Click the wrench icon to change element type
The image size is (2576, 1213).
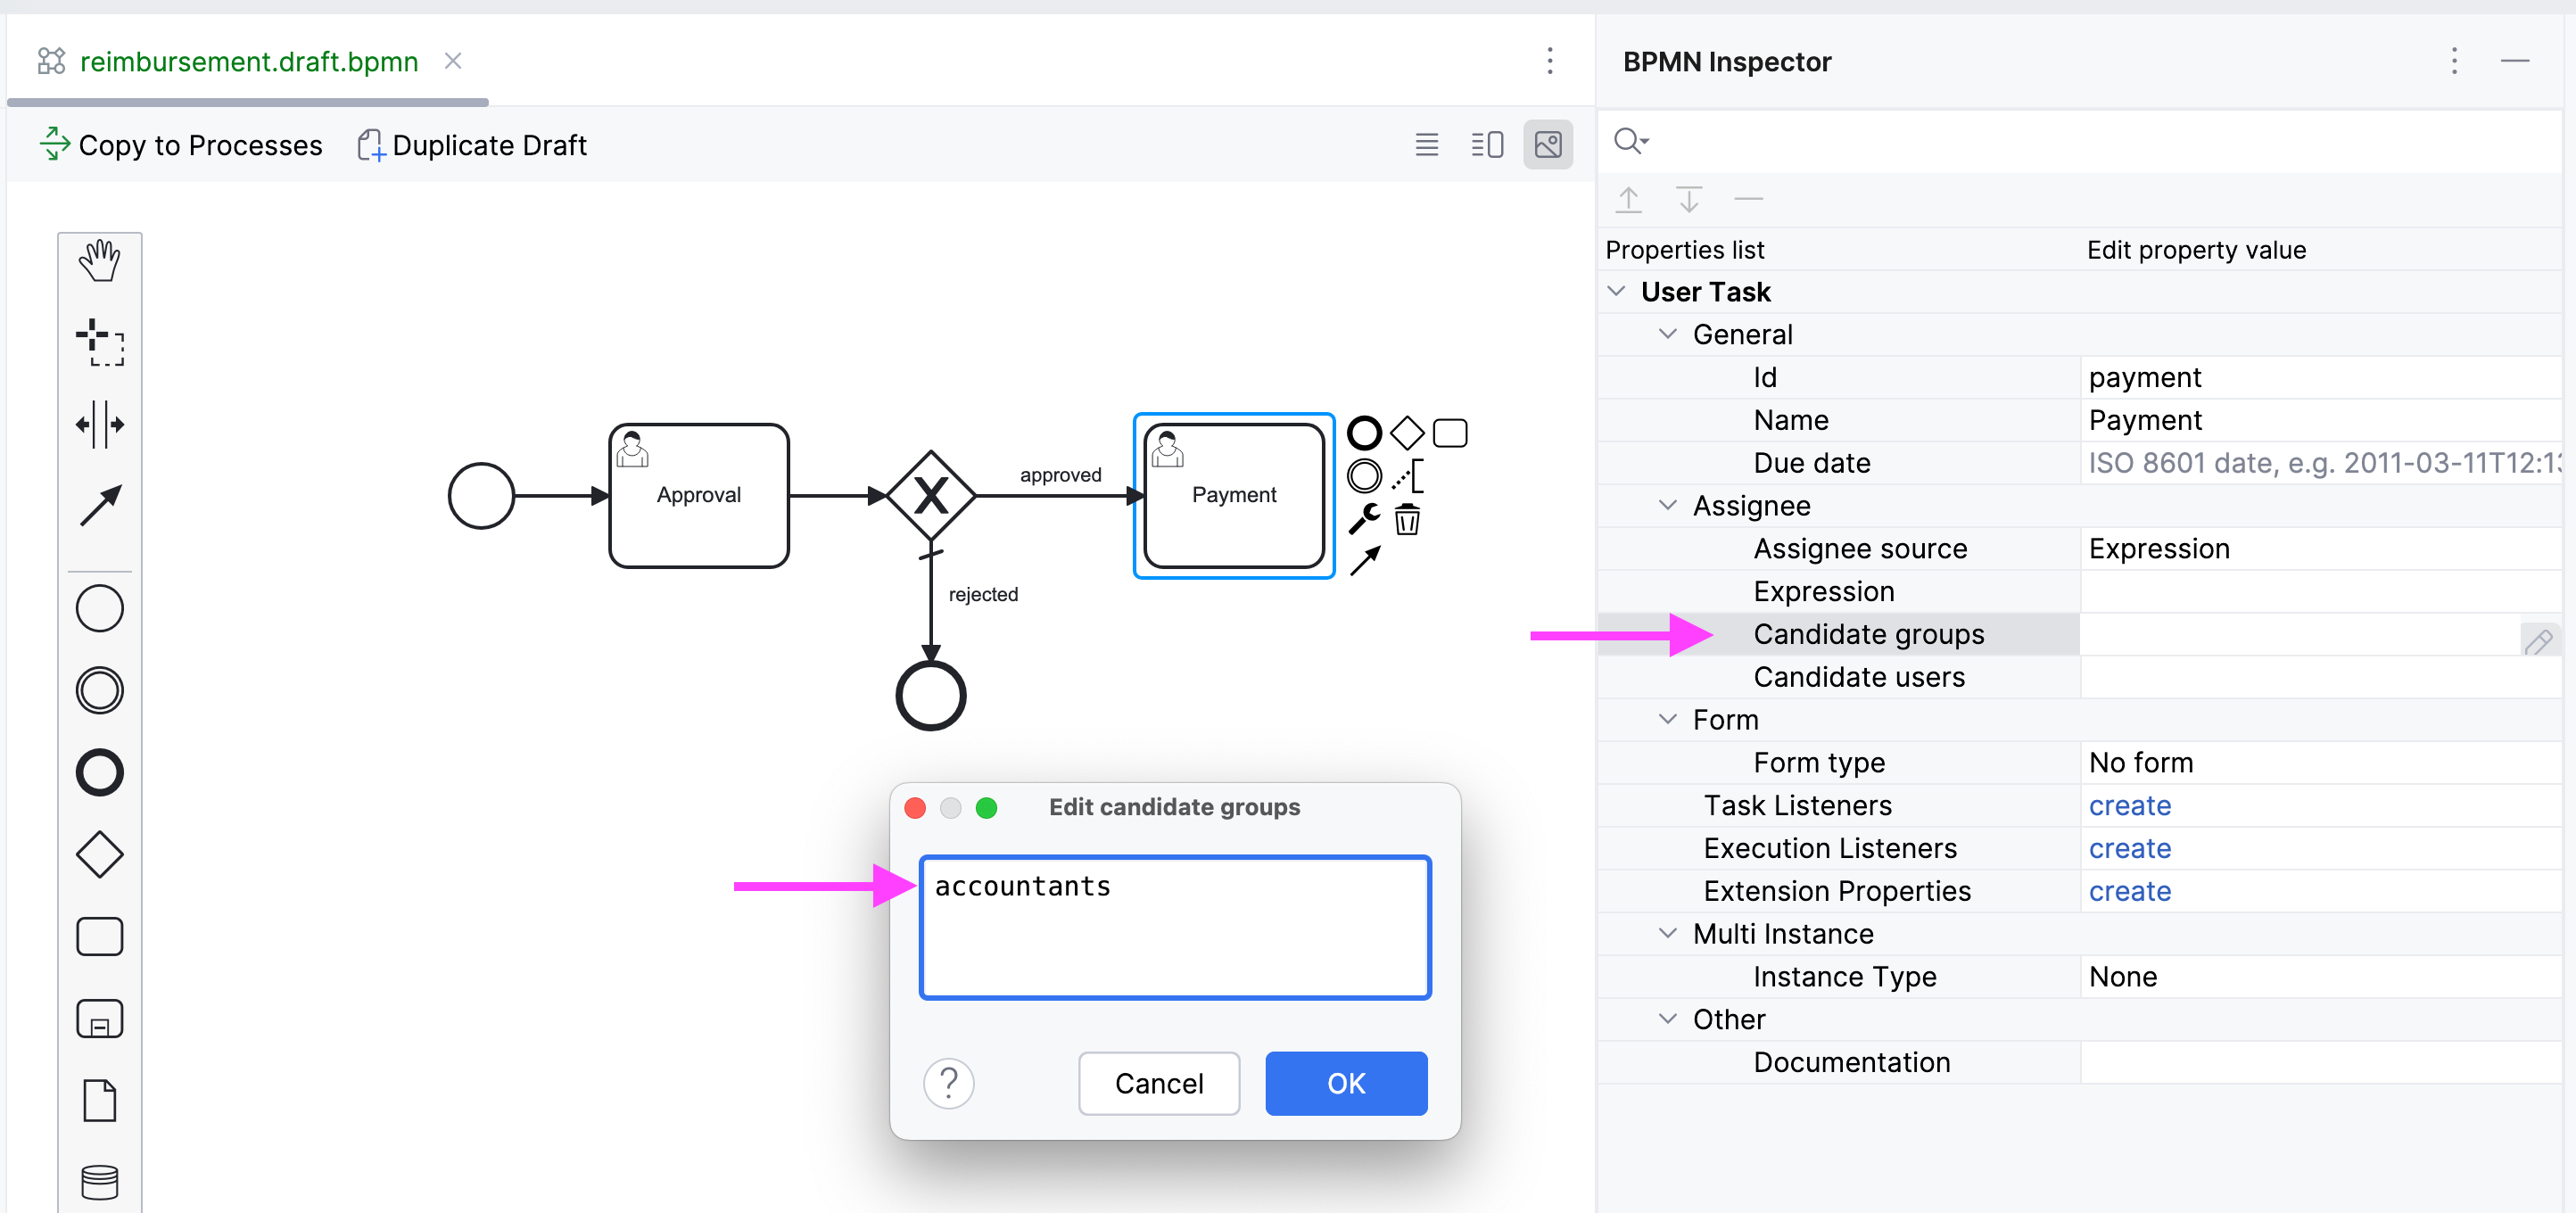[x=1364, y=519]
